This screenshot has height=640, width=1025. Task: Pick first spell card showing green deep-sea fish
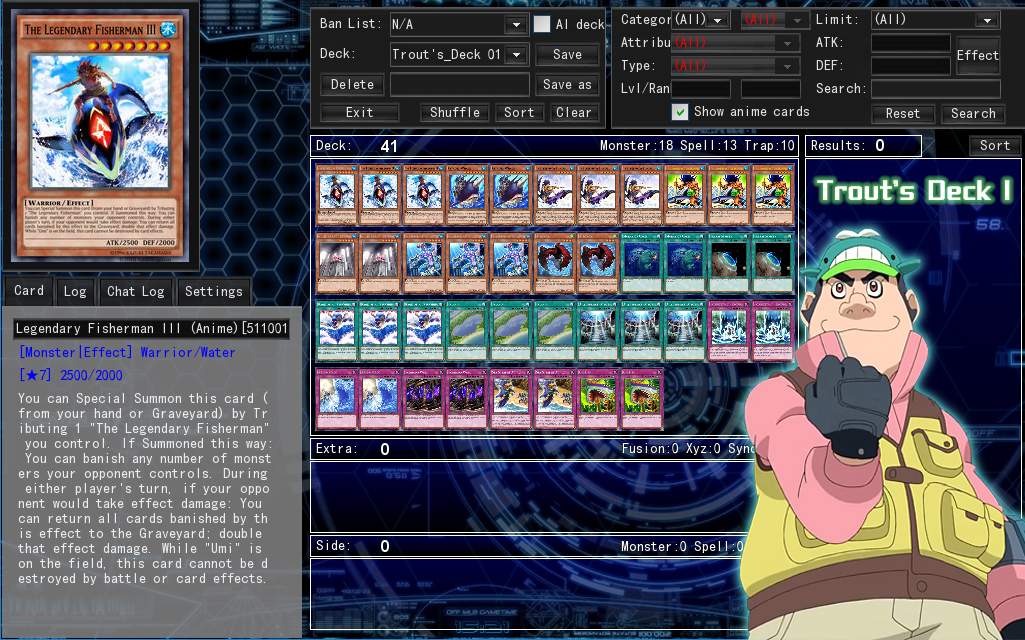(641, 263)
